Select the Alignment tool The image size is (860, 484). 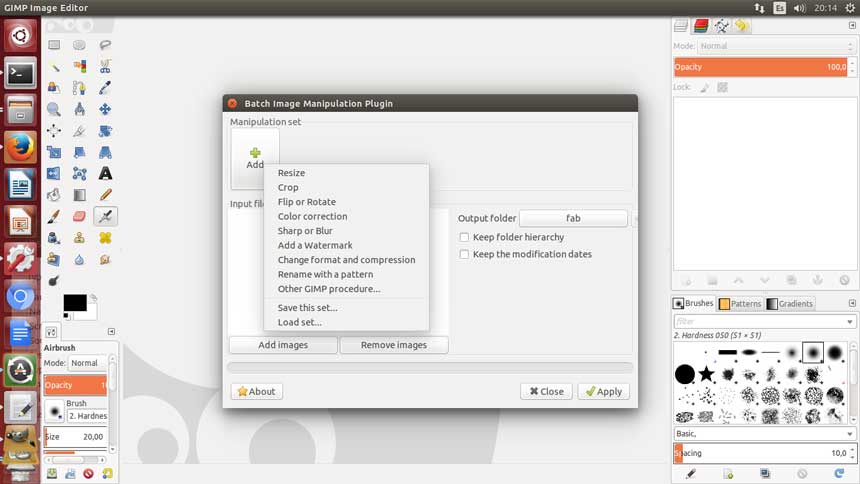(54, 131)
